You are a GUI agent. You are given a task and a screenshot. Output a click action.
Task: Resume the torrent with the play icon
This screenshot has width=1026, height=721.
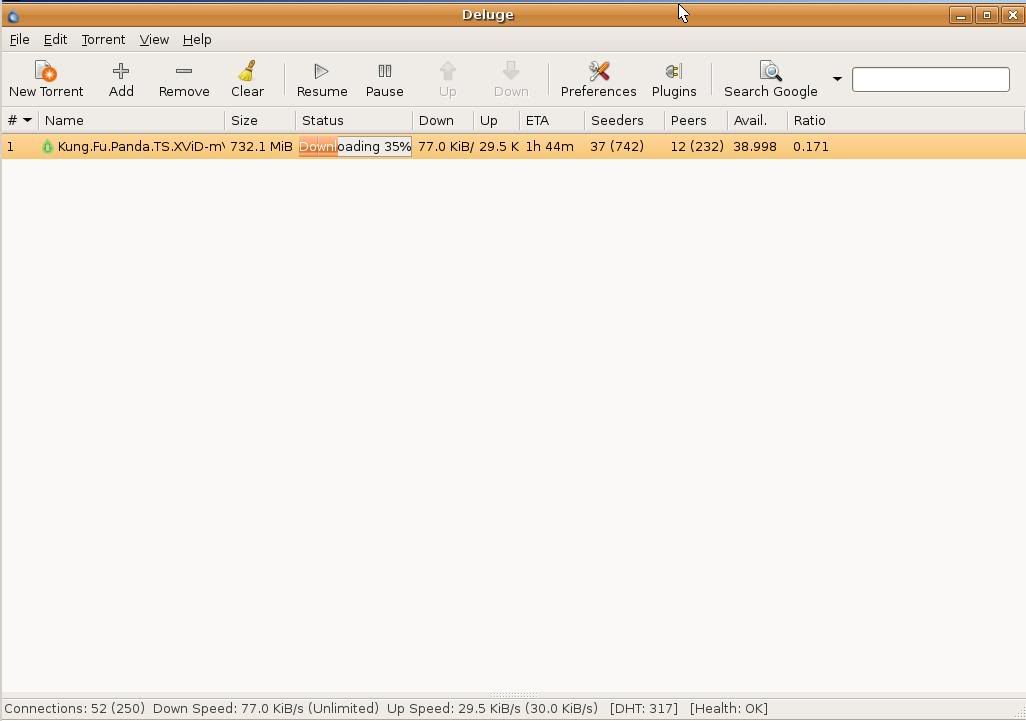(x=321, y=71)
